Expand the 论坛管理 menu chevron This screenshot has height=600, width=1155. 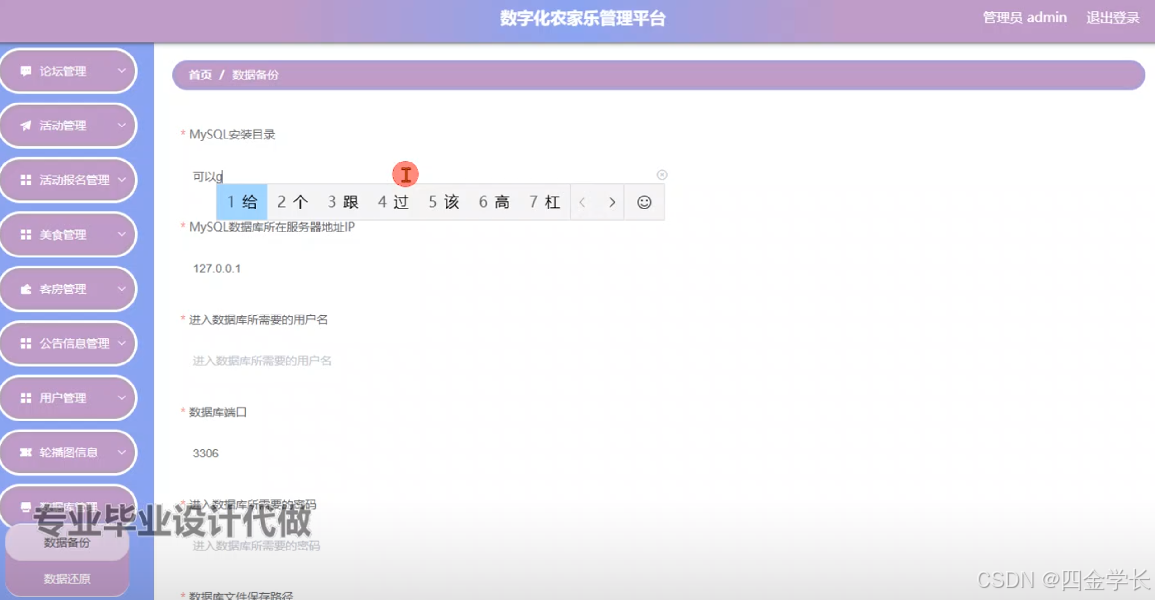(122, 71)
